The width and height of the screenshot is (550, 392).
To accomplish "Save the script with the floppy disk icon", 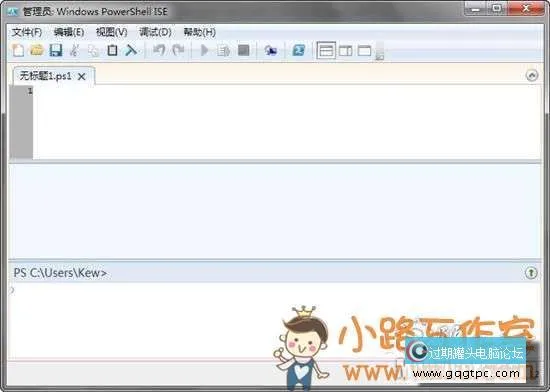I will (x=55, y=50).
